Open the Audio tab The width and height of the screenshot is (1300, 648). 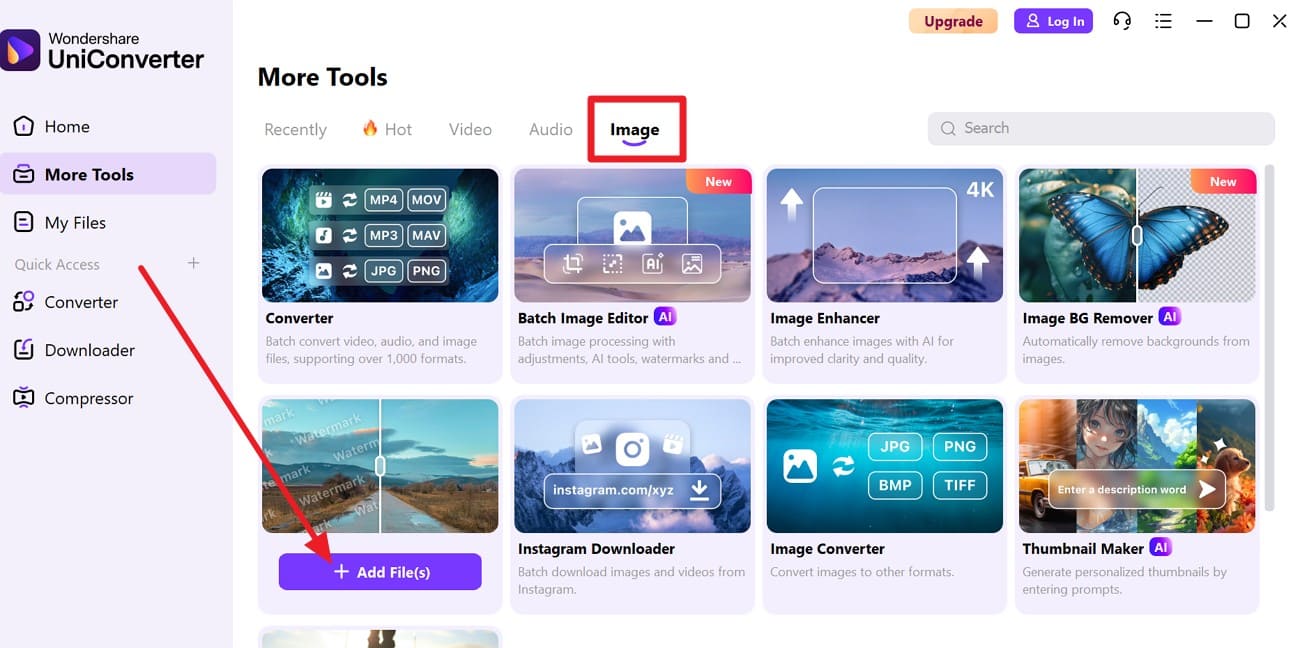(x=550, y=129)
